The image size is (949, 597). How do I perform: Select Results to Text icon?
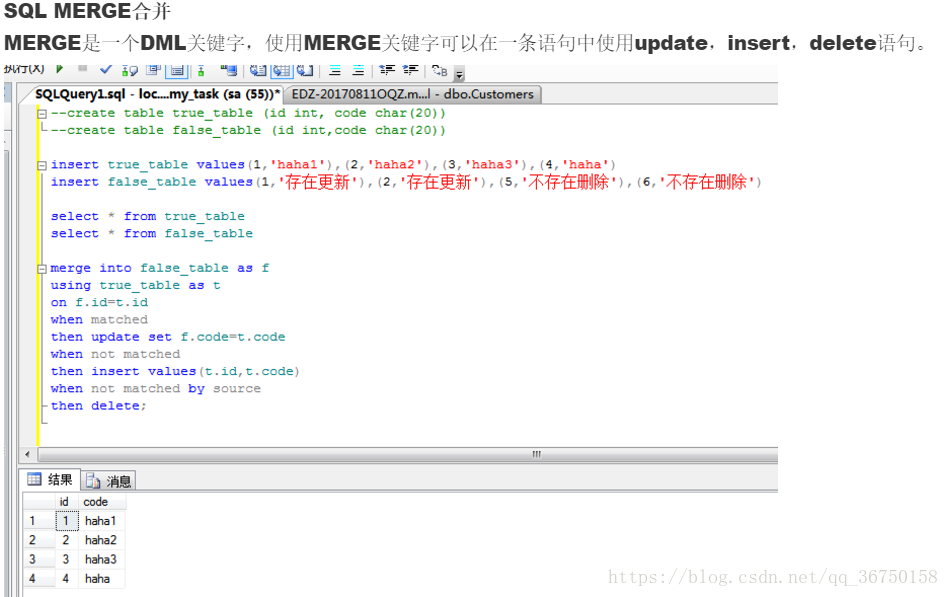[258, 71]
